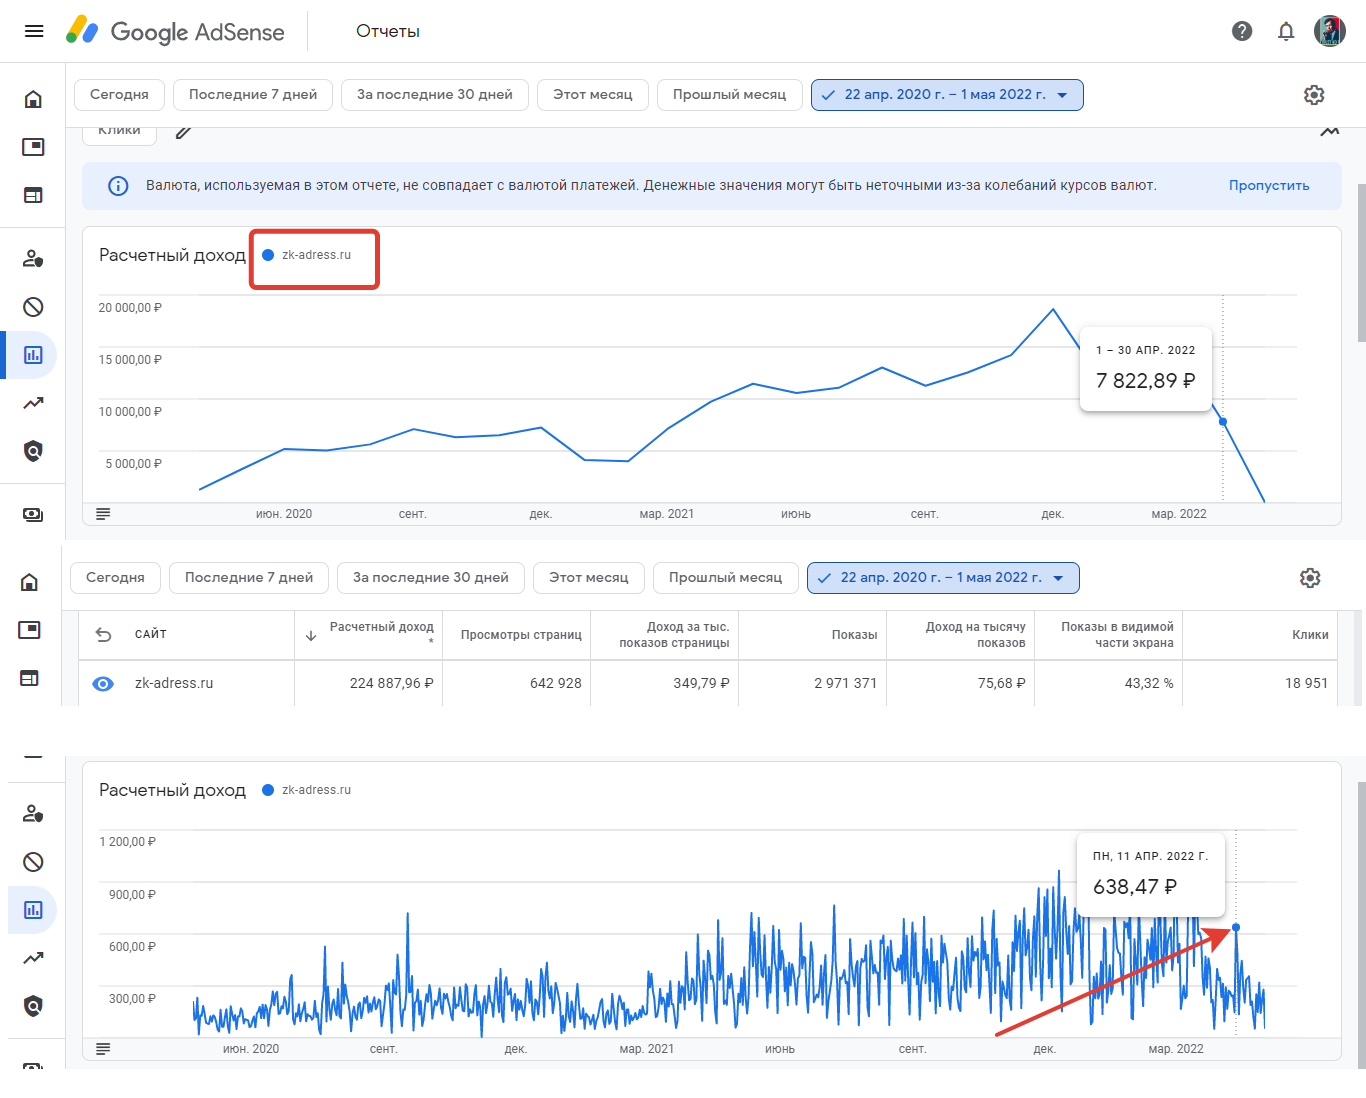The image size is (1366, 1098).
Task: Click the top report settings gear
Action: click(x=1314, y=95)
